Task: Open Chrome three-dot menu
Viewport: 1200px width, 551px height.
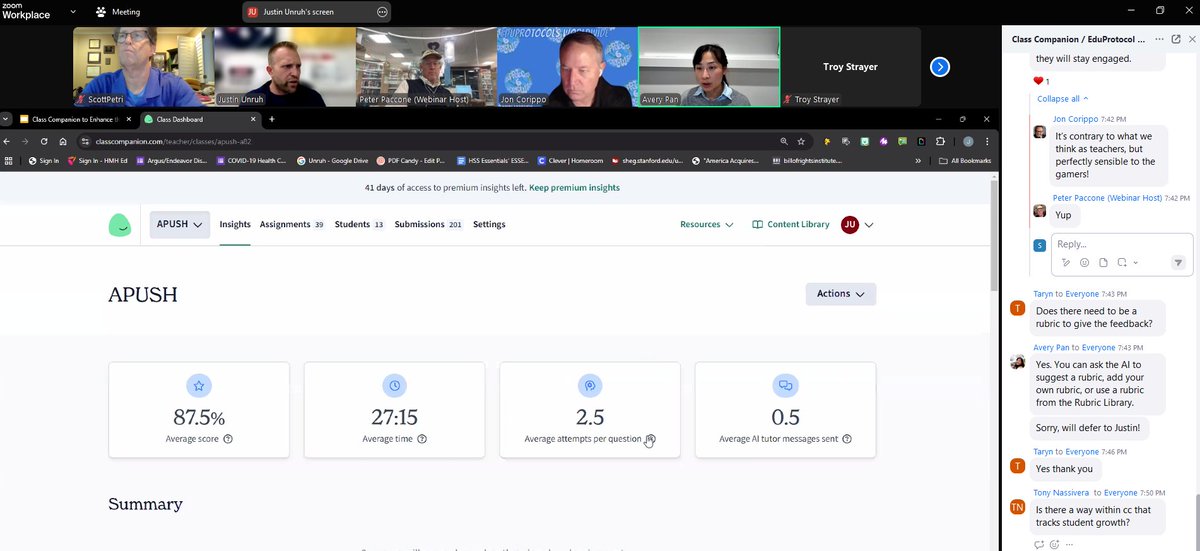Action: coord(987,142)
